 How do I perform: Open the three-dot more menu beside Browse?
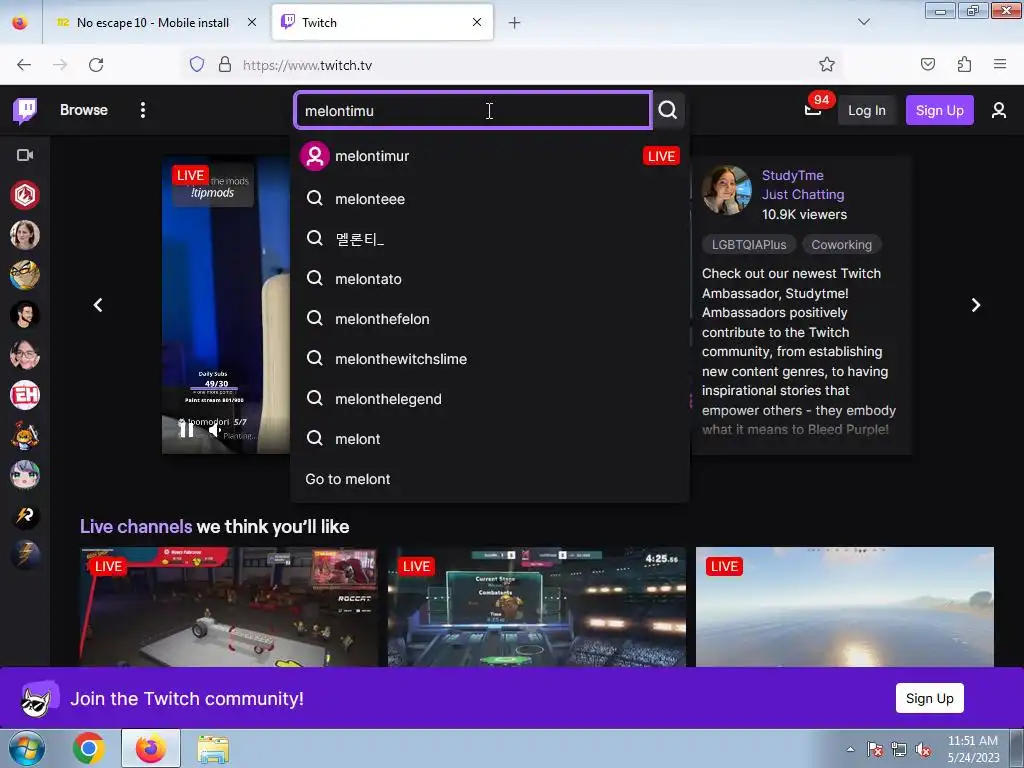click(x=142, y=110)
